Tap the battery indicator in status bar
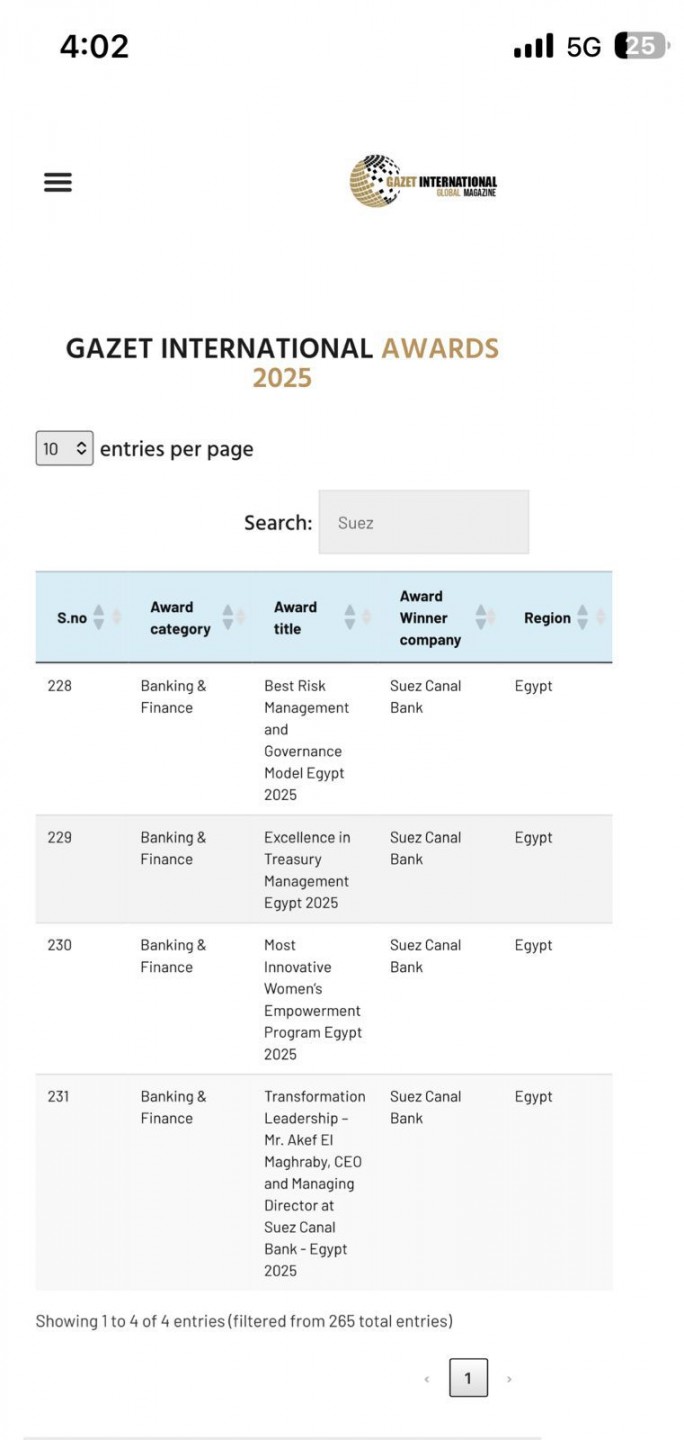 tap(639, 46)
